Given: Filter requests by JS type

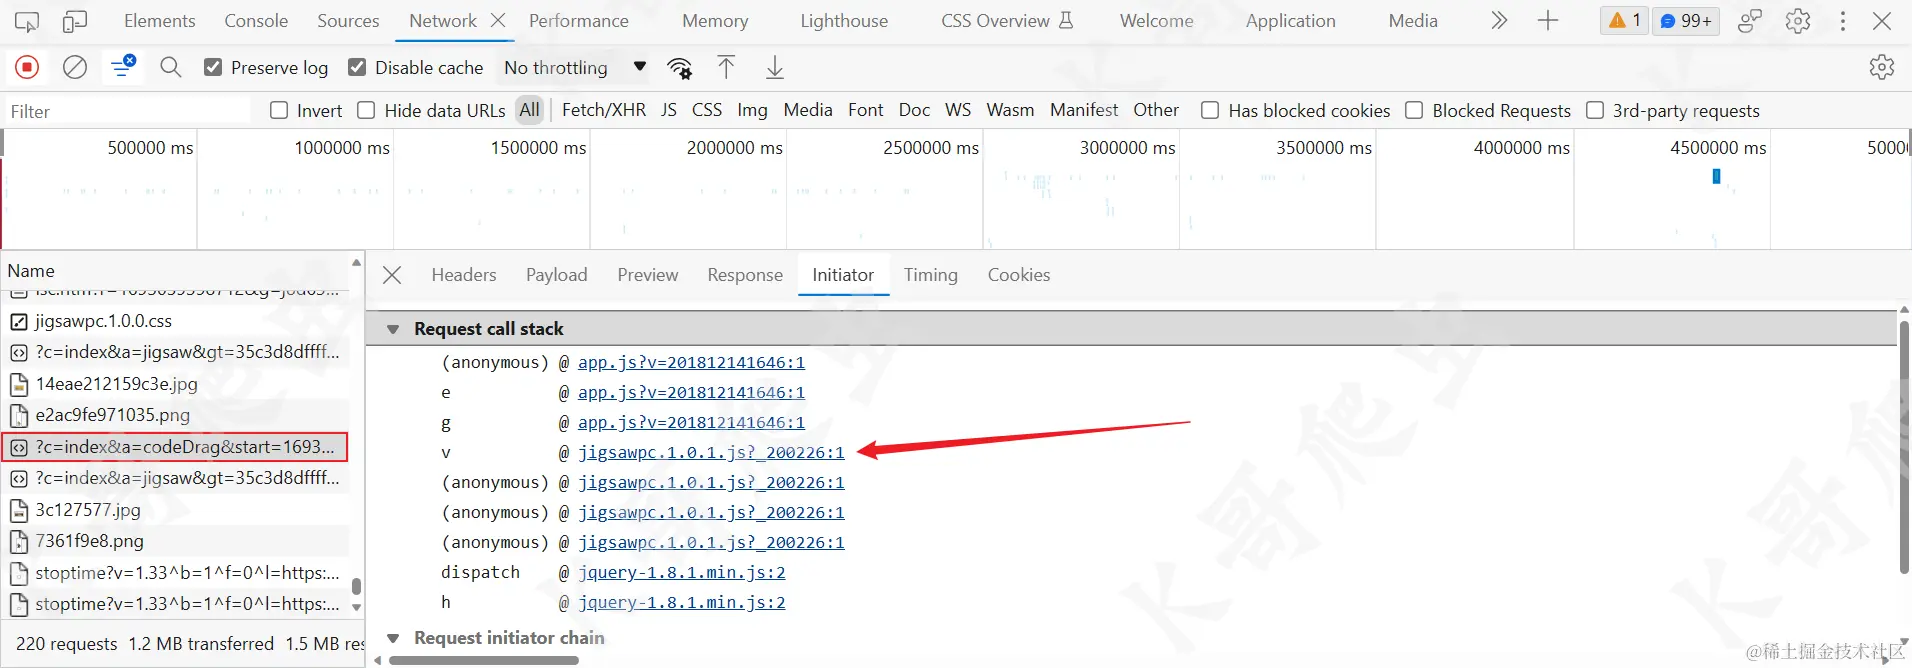Looking at the screenshot, I should (x=669, y=110).
